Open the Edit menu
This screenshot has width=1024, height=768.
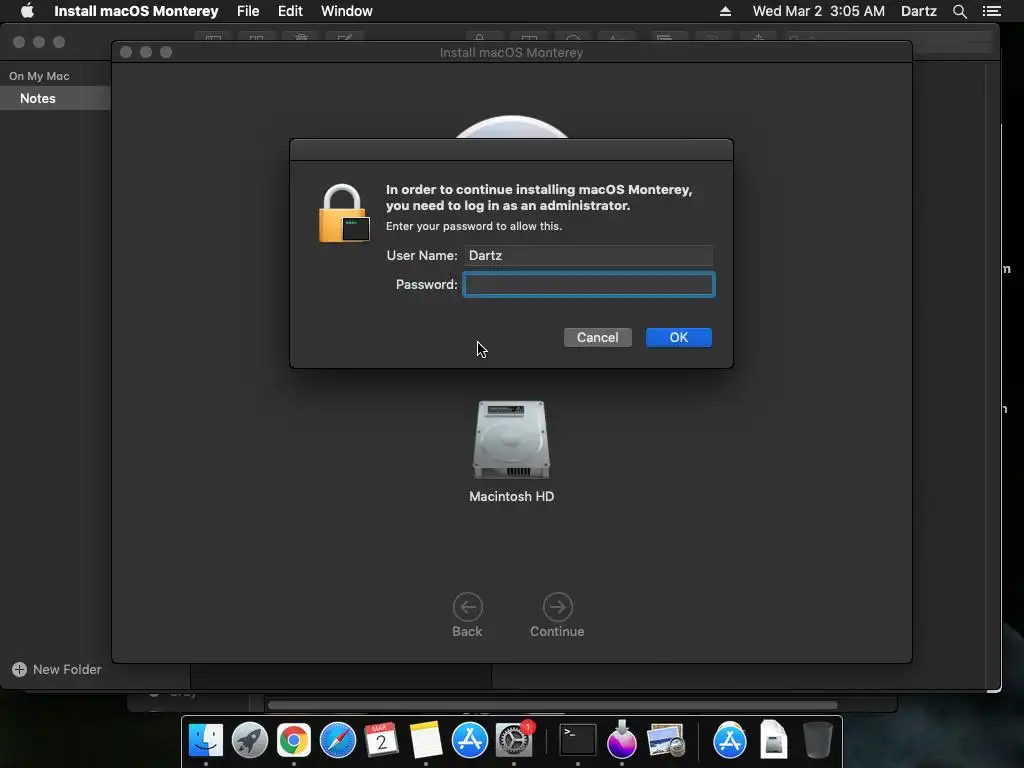pos(290,11)
